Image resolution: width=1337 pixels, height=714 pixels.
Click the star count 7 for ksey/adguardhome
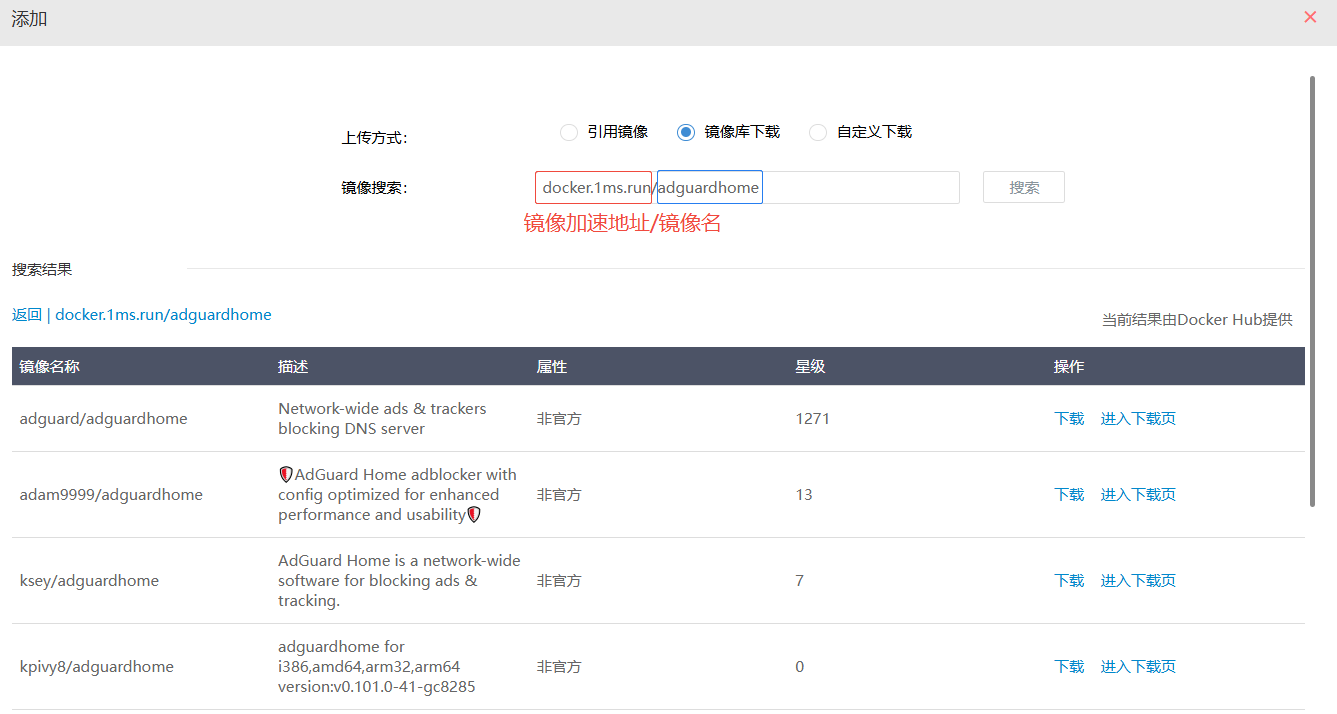[799, 580]
